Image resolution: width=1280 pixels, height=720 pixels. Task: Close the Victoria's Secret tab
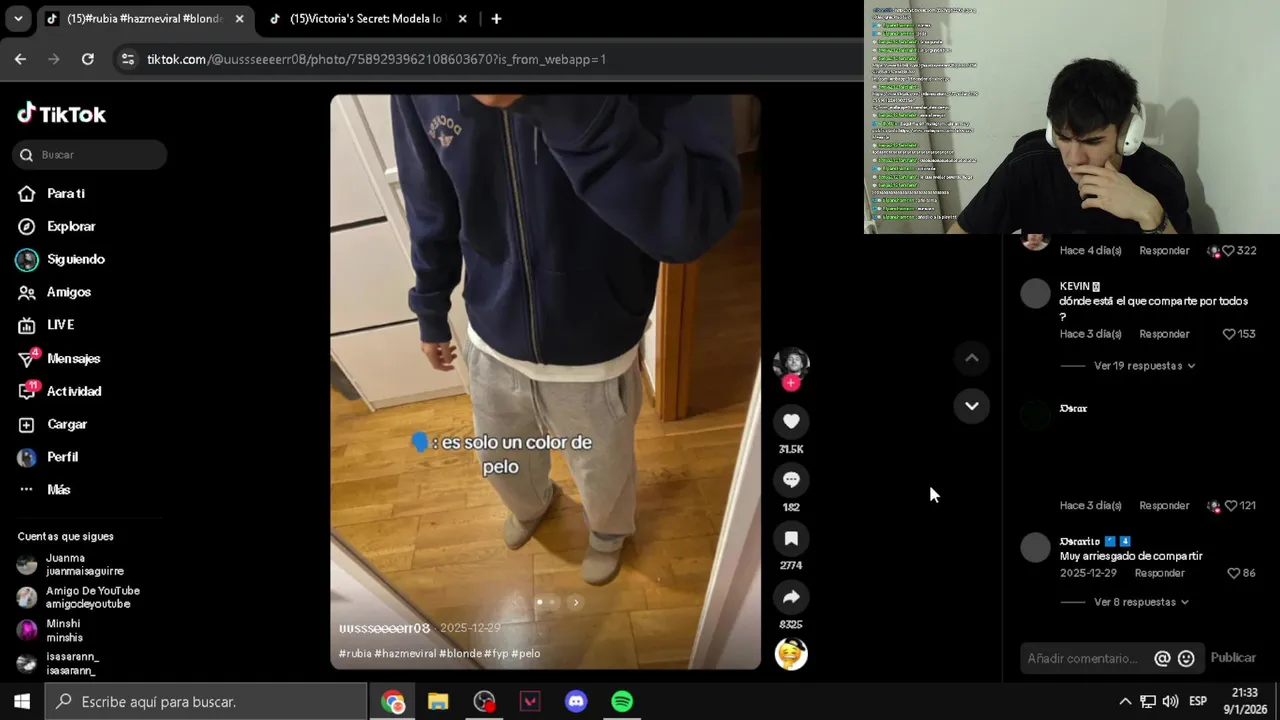(462, 19)
